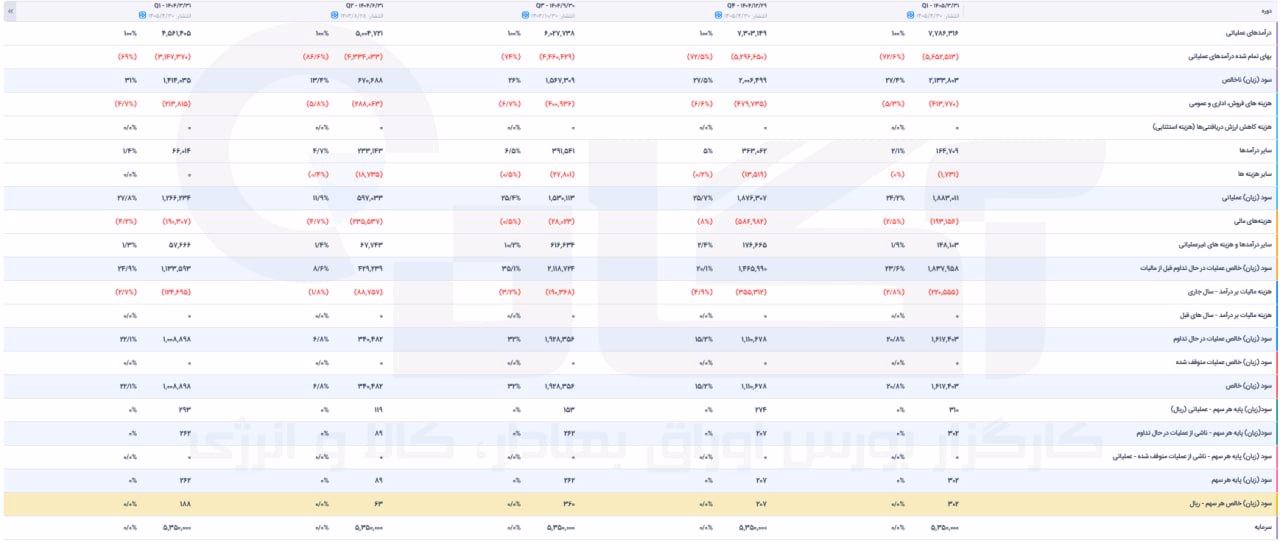1280x542 pixels.
Task: Select the 'سود (زیان) عملیاتی' row label
Action: point(1243,199)
